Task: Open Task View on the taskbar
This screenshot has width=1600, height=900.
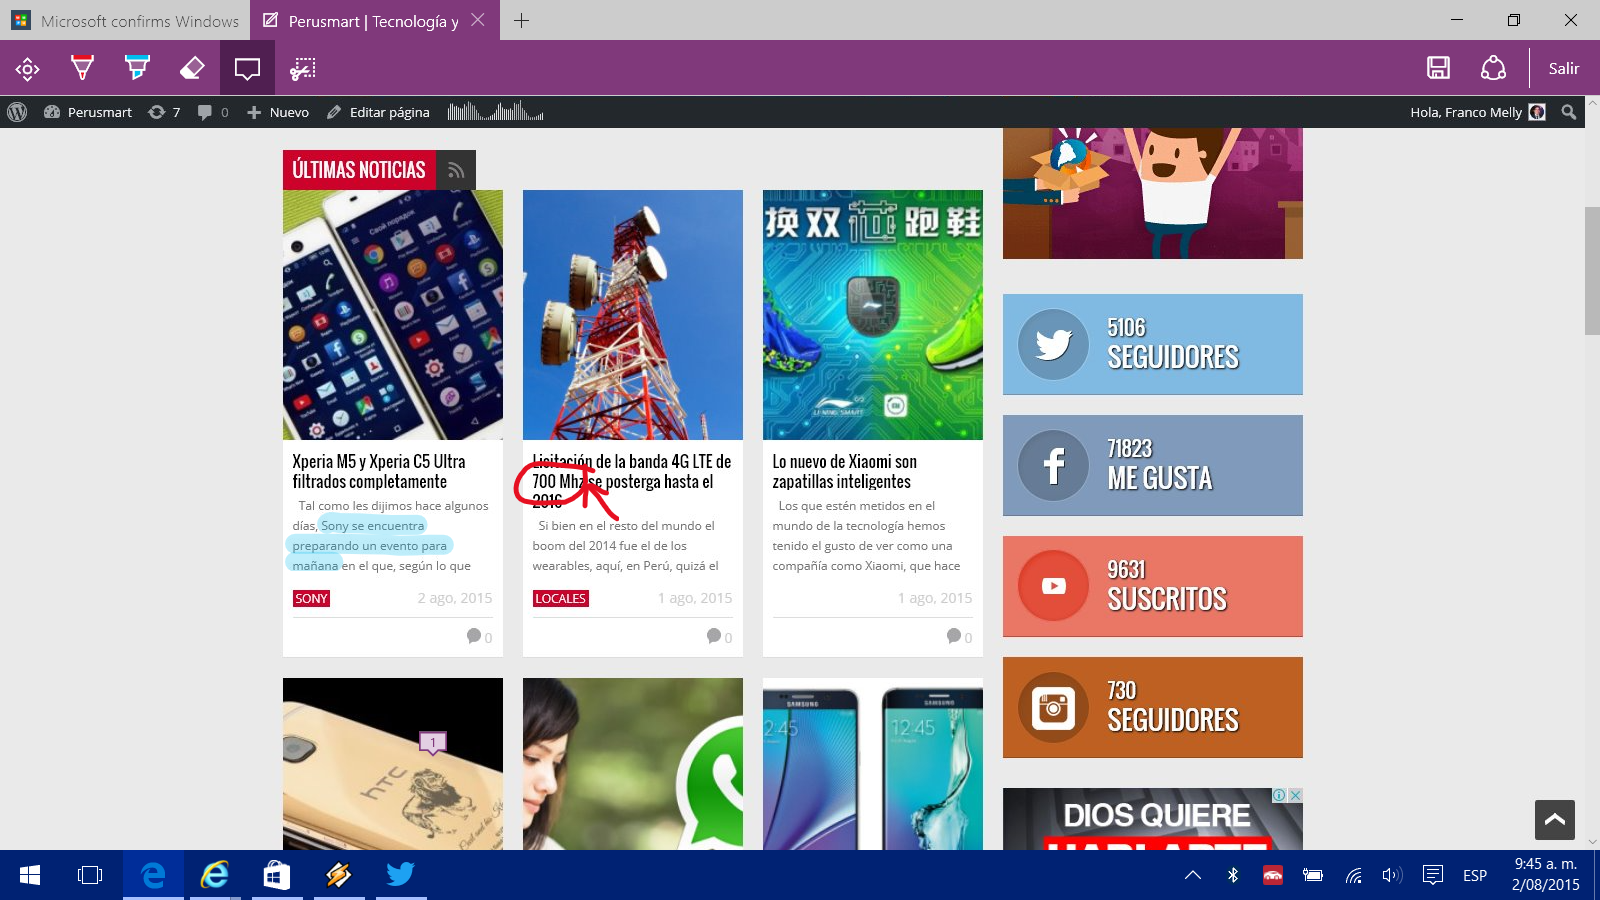Action: point(90,875)
